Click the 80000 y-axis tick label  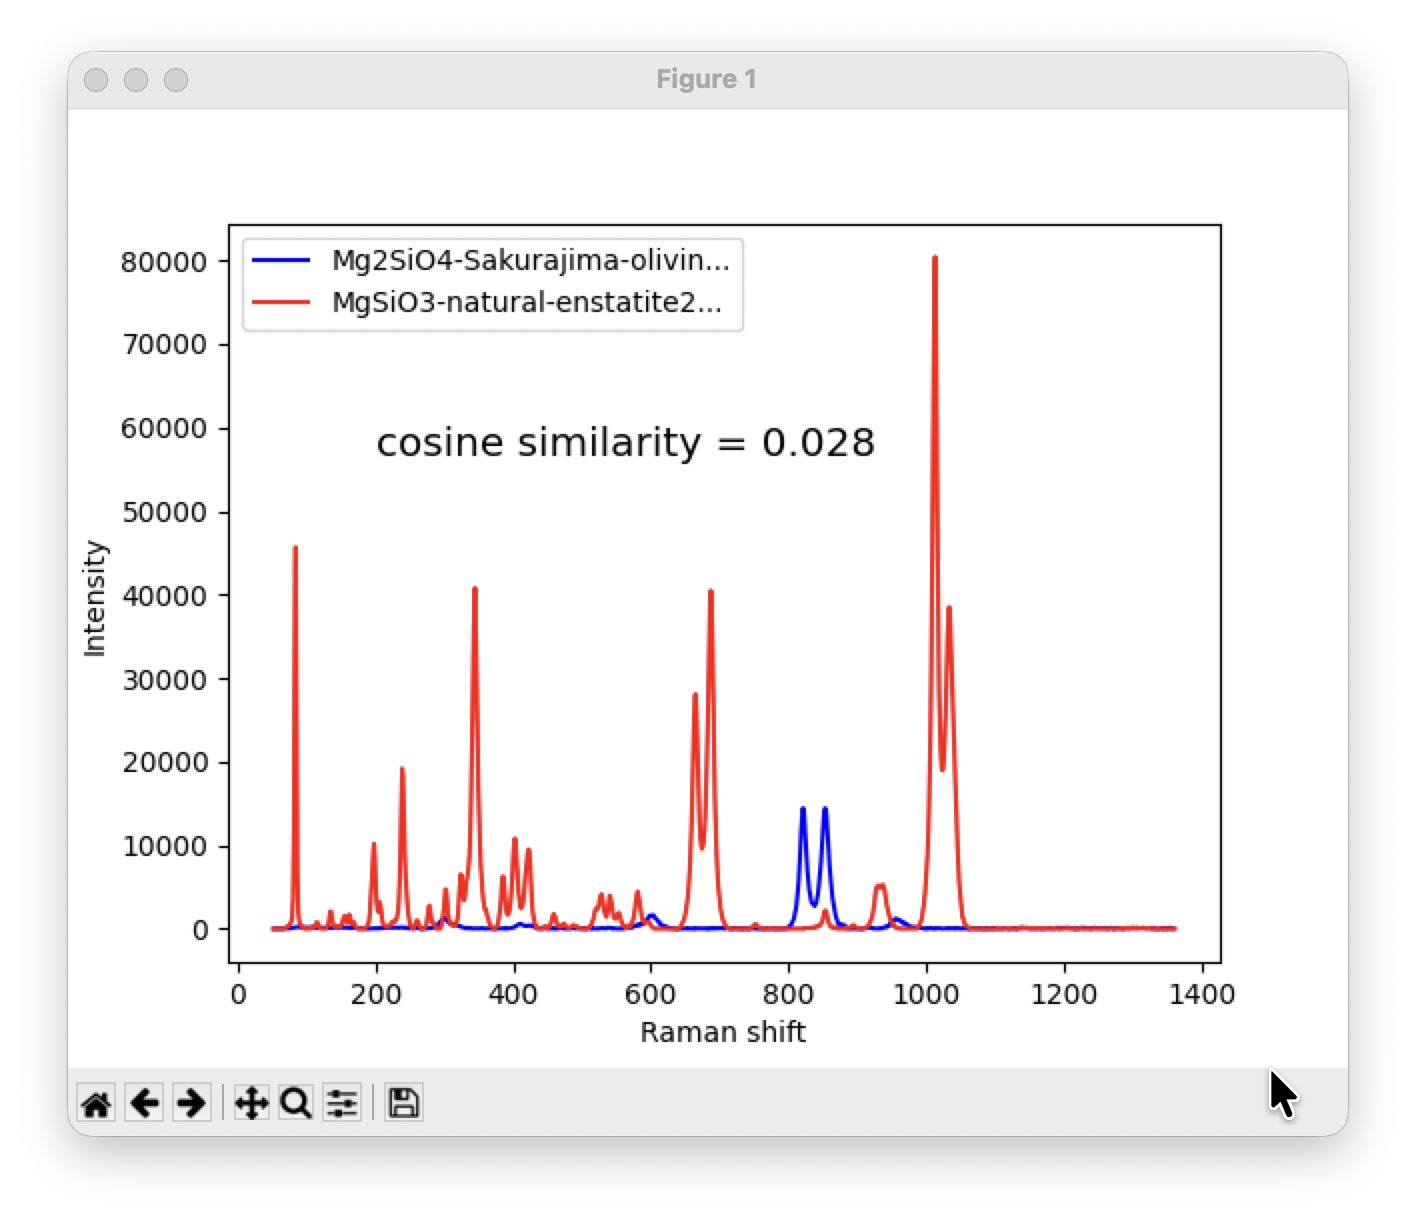pos(163,262)
